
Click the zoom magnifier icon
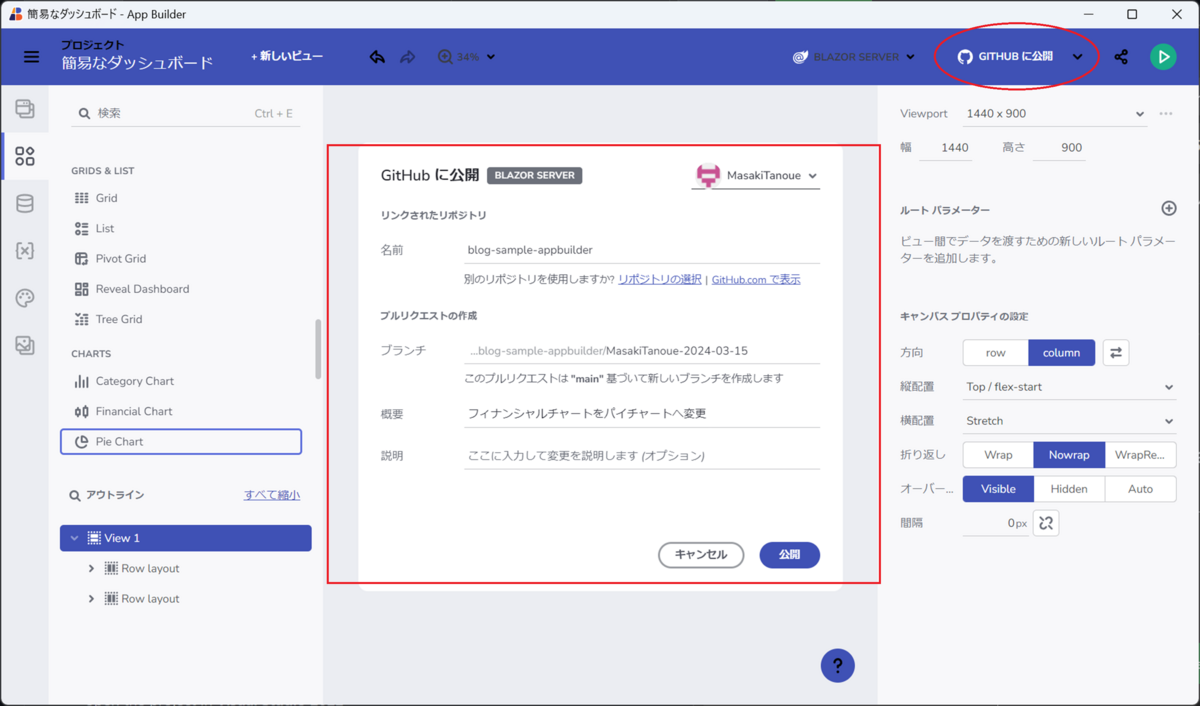click(x=445, y=57)
